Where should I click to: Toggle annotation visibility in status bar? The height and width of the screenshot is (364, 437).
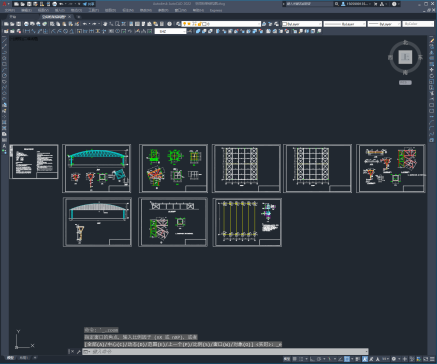pyautogui.click(x=365, y=359)
